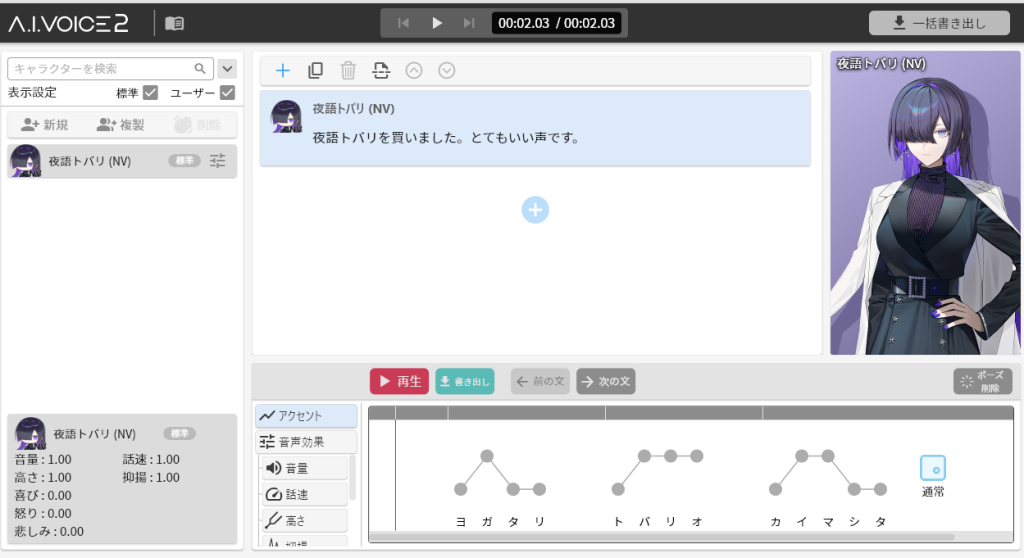Click the duplicate sentence icon
Viewport: 1024px width, 558px height.
coord(315,70)
